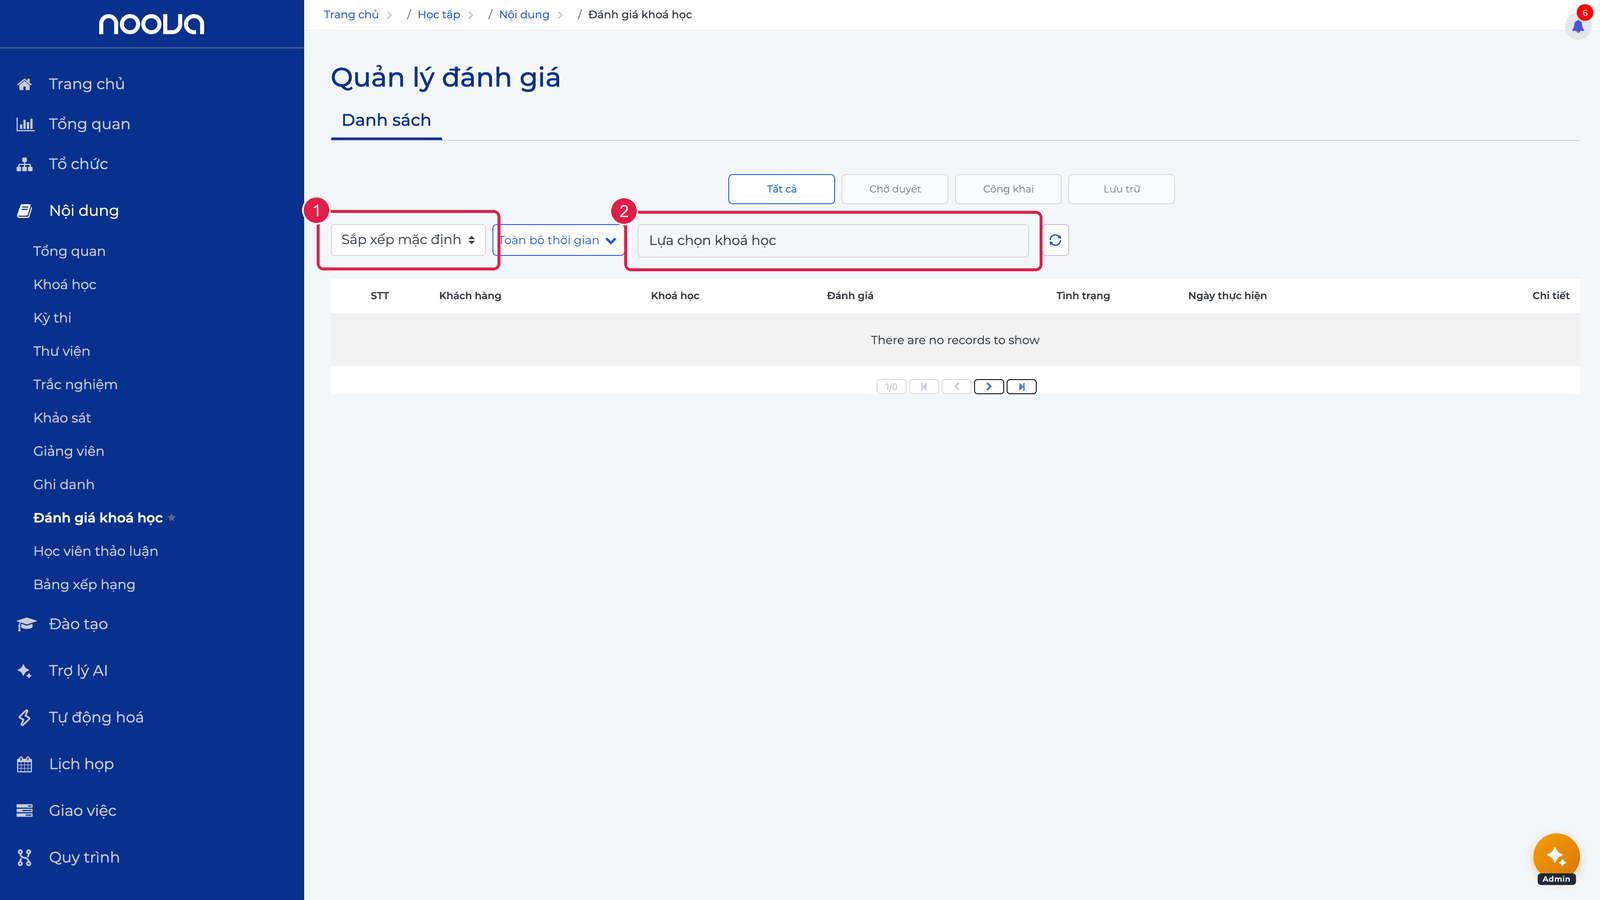Click the STT column header
Screen dimensions: 1600x900
(x=380, y=296)
